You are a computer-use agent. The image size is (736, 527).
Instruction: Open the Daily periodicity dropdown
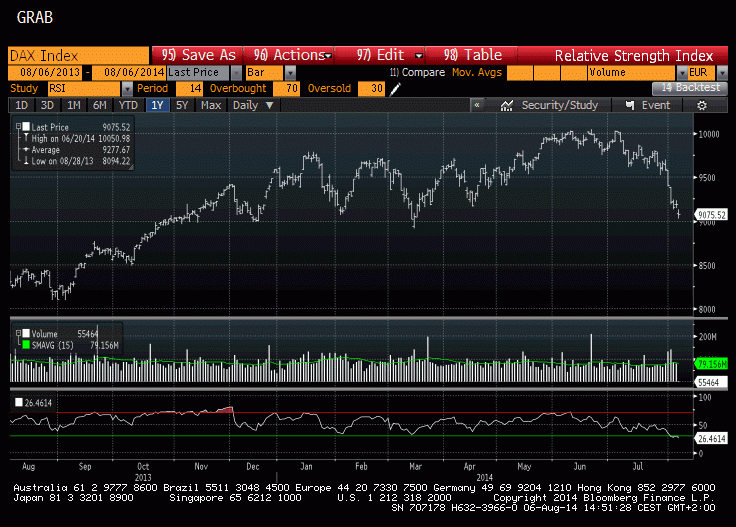click(x=253, y=105)
